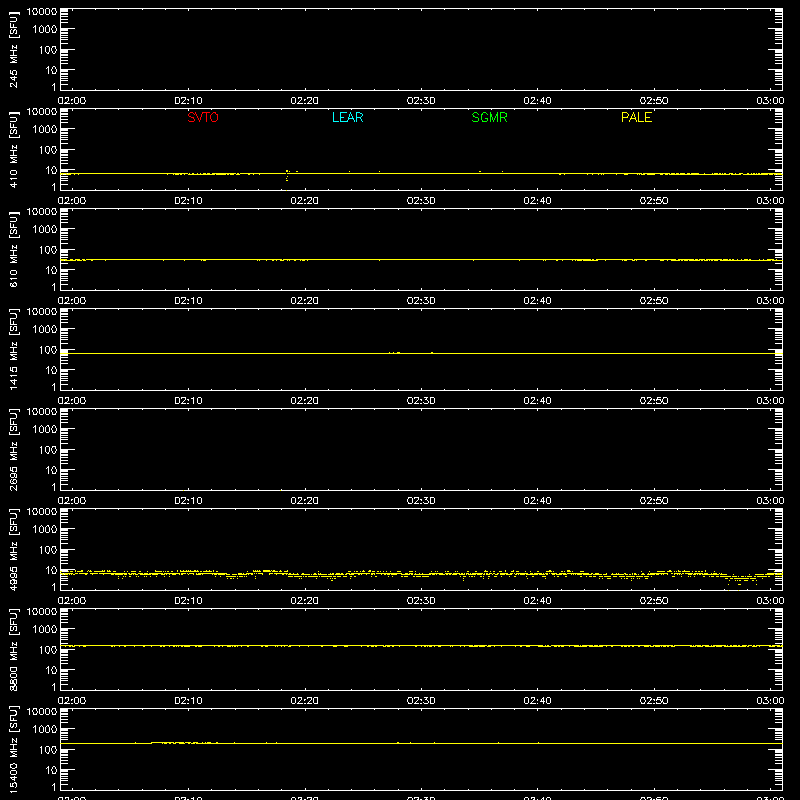Click the 10000 tick of 245 MHz panel

pyautogui.click(x=42, y=12)
